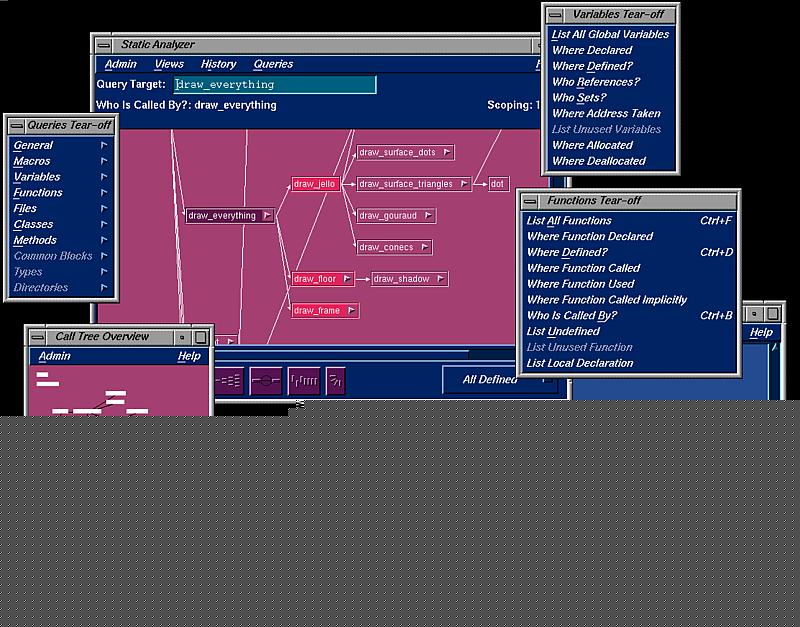The width and height of the screenshot is (800, 627).
Task: Click the dashed-lines tree view toolbar icon
Action: (x=228, y=381)
